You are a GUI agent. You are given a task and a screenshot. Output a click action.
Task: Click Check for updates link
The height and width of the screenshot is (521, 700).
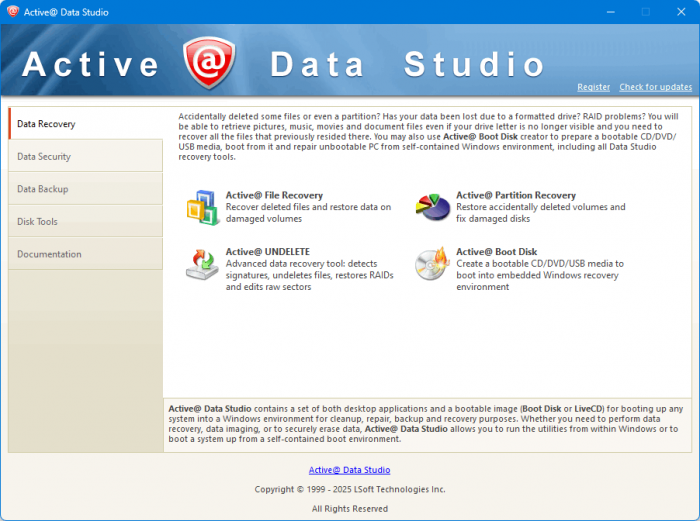(x=655, y=87)
